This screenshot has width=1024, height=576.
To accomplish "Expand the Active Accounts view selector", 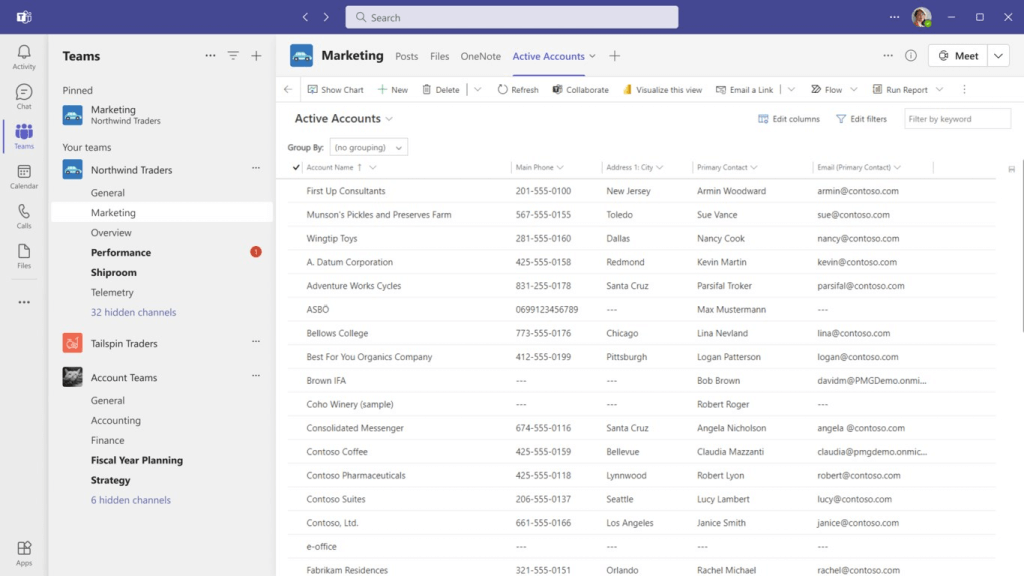I will [x=389, y=119].
